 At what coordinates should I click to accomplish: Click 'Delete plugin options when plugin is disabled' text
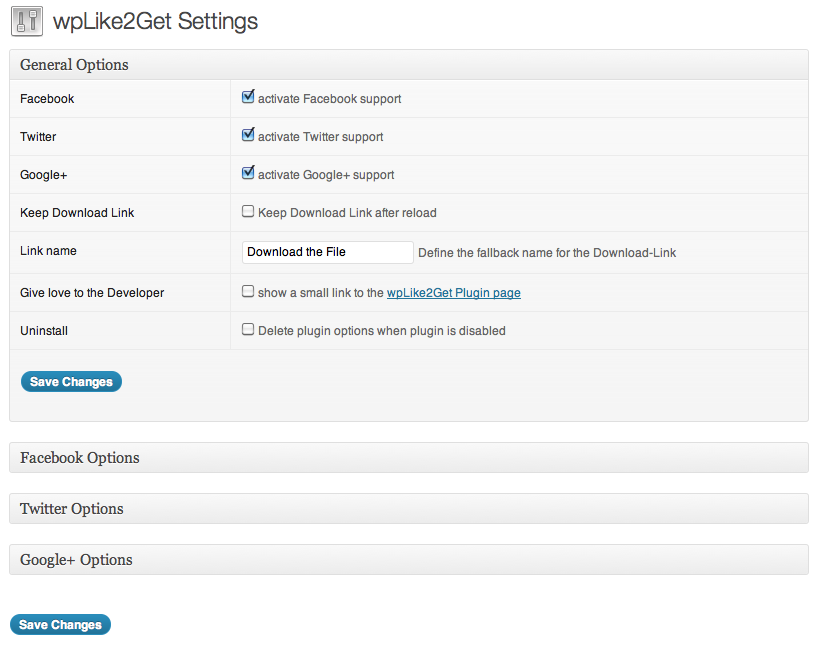(x=382, y=331)
